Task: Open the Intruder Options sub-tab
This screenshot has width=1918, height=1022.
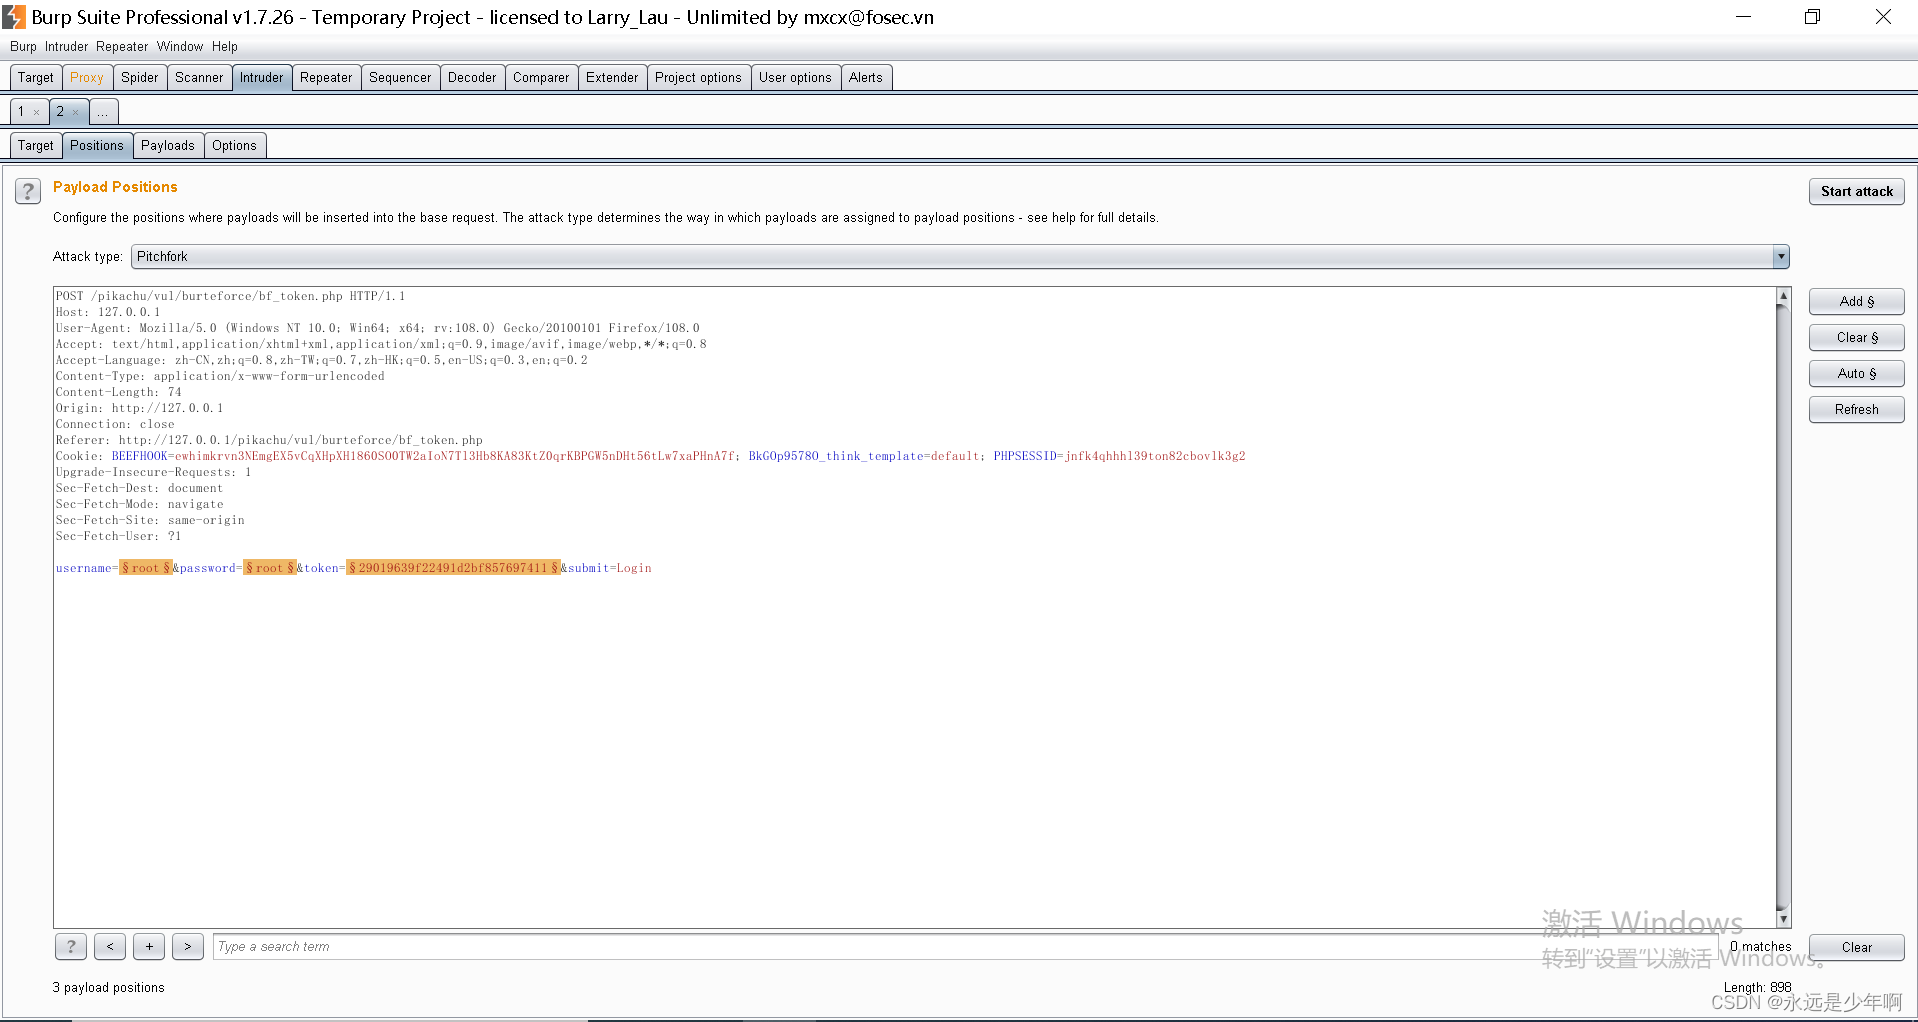Action: 234,145
